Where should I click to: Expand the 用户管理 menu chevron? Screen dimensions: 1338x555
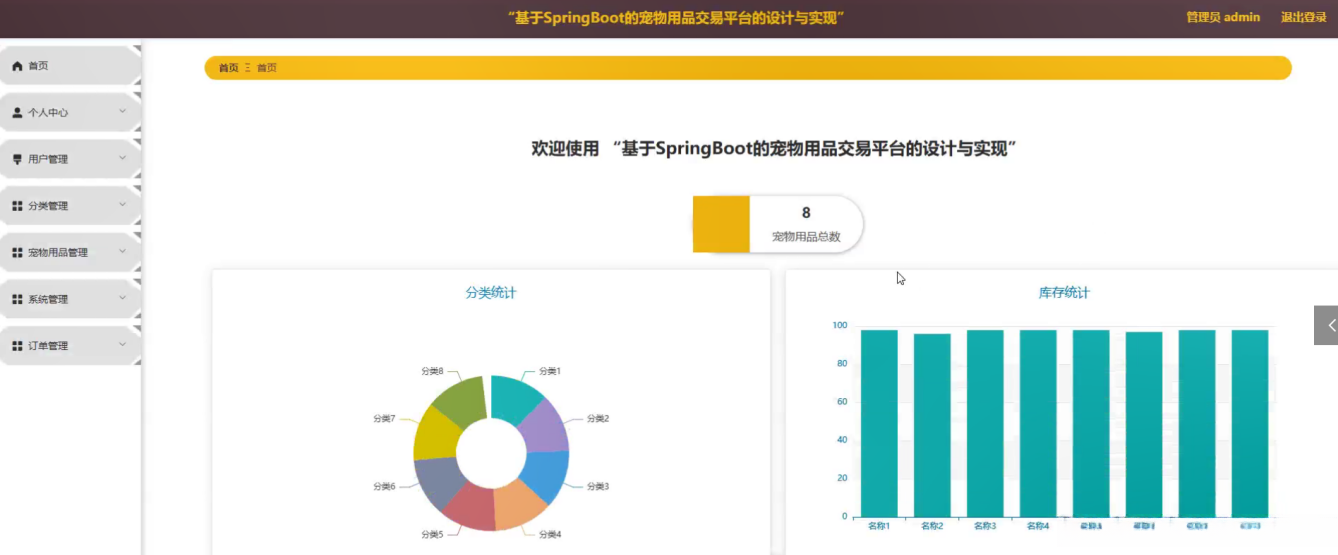[x=122, y=158]
